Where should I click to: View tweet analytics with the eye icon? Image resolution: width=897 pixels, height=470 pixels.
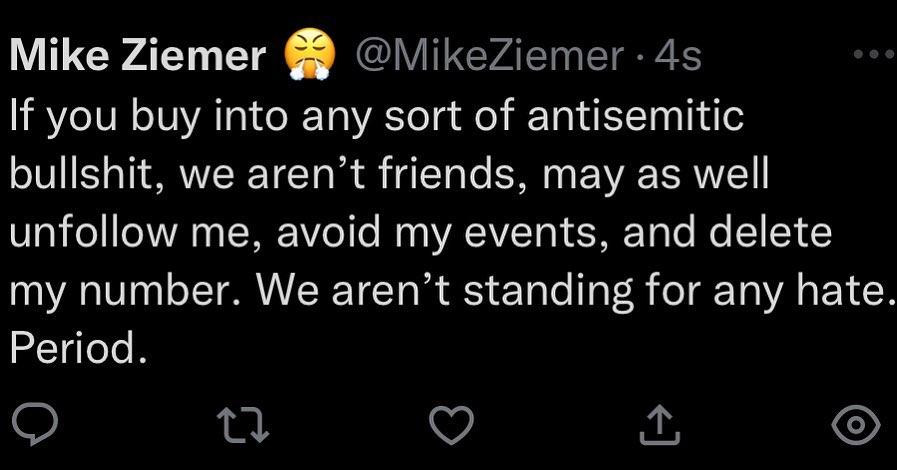click(x=857, y=426)
